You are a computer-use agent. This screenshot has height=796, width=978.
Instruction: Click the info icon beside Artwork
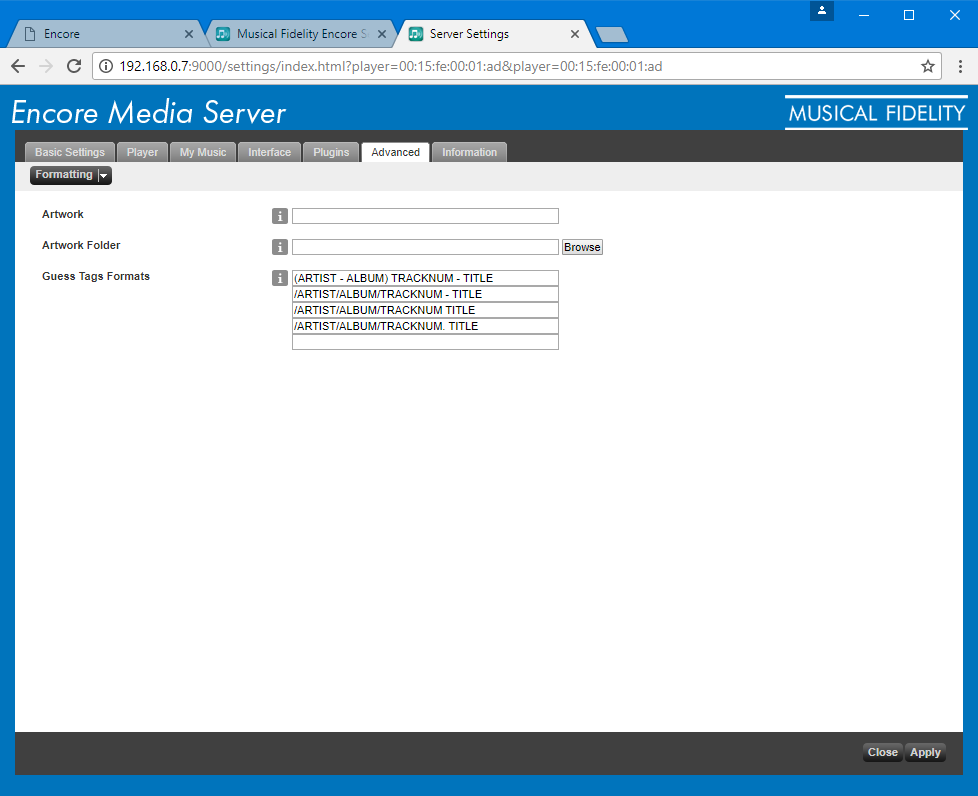279,216
